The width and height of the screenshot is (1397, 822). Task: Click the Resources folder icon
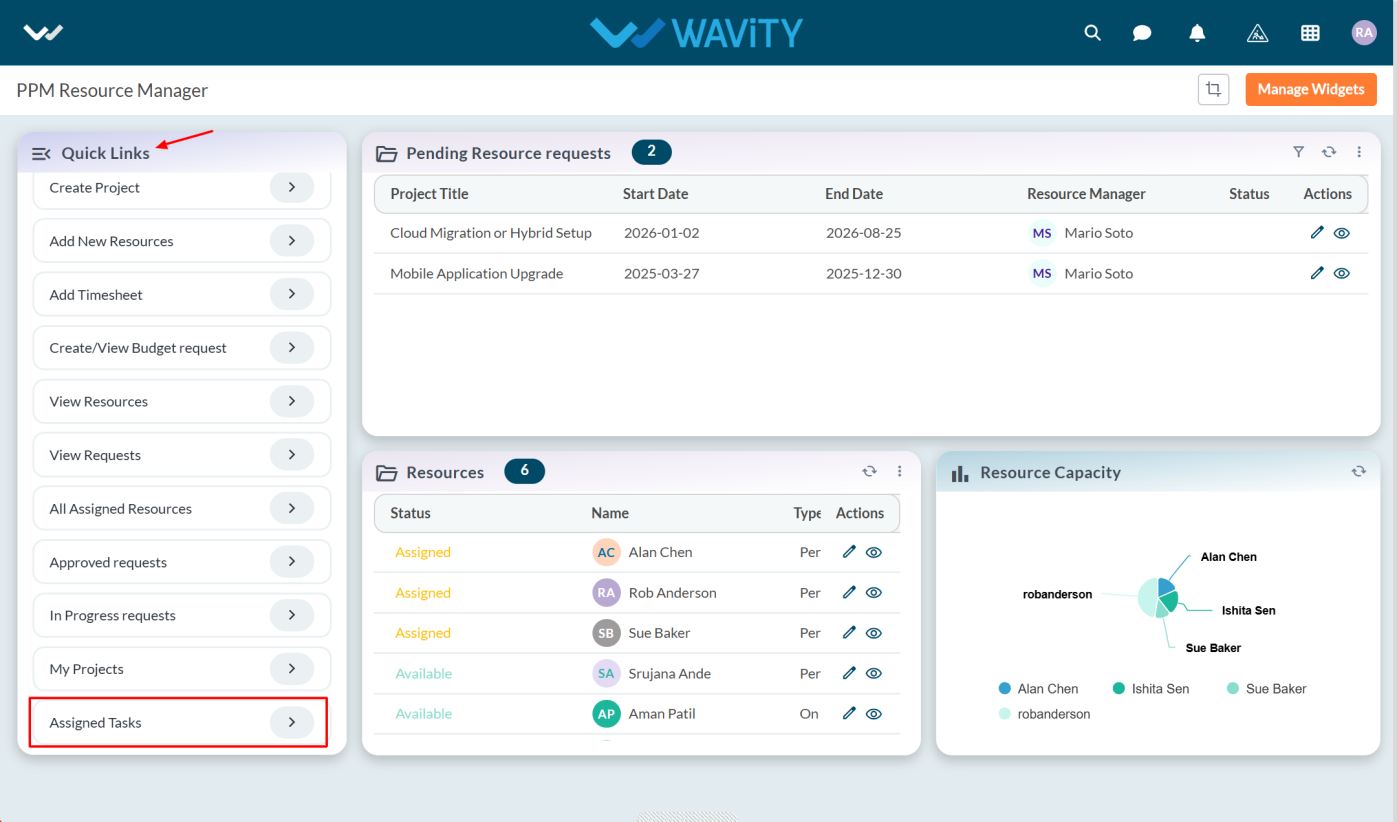coord(386,472)
